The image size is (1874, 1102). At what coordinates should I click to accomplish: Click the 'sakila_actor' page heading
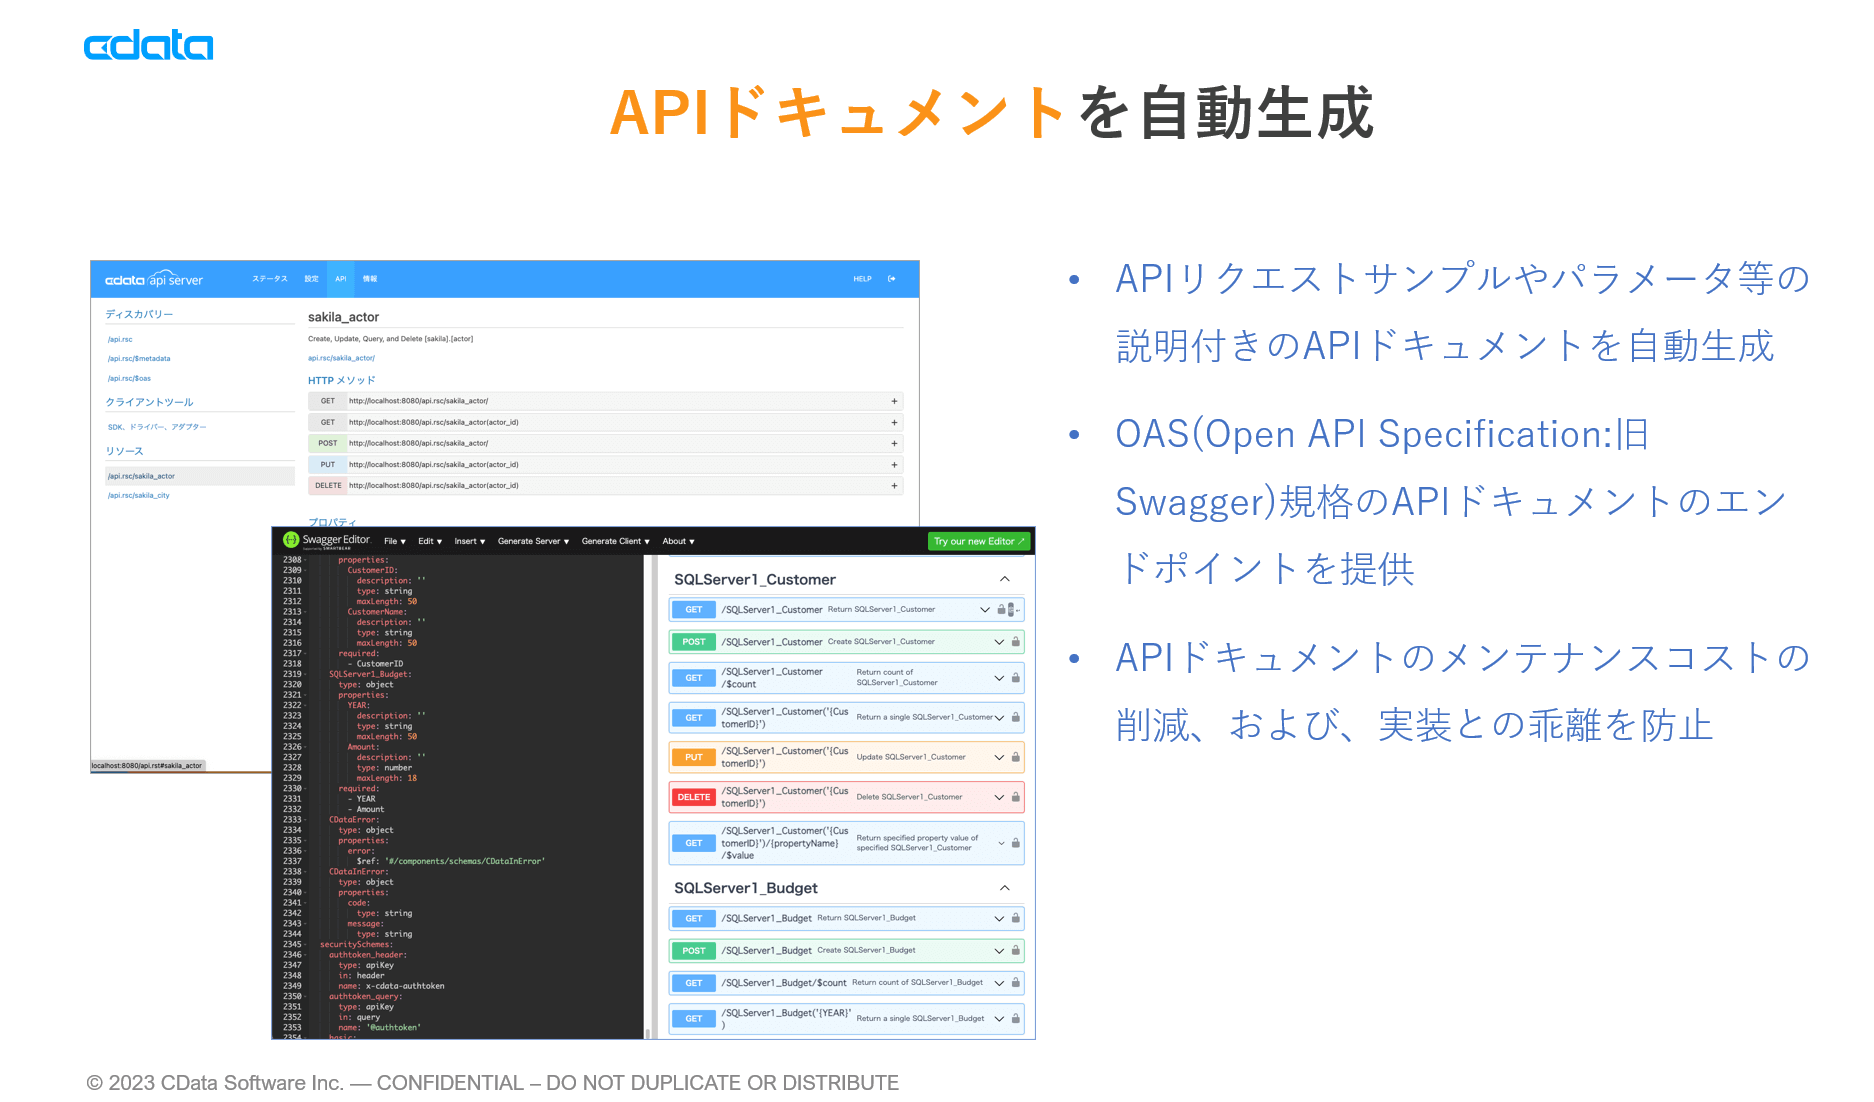click(x=343, y=317)
